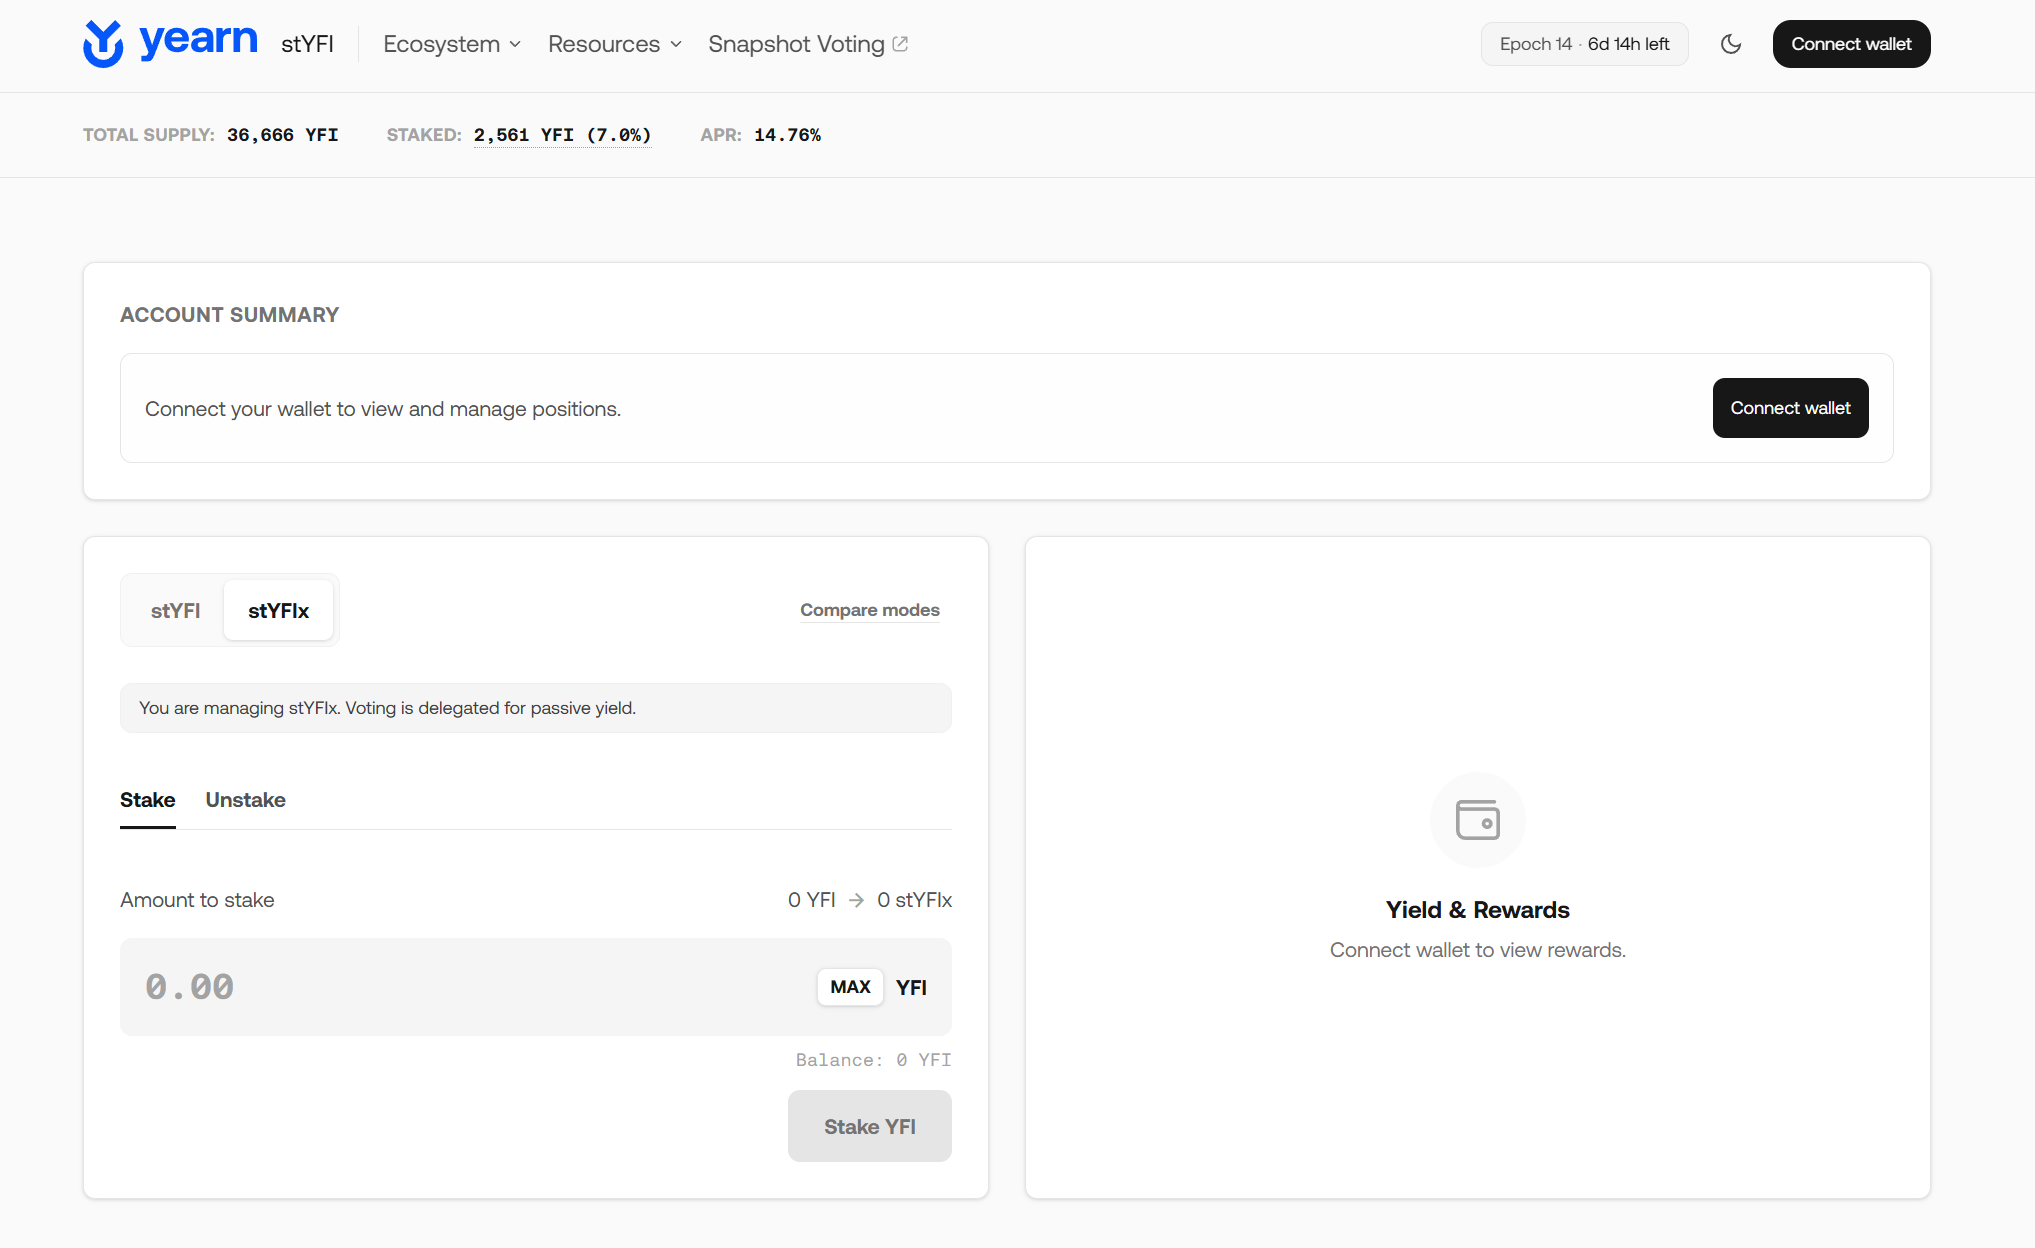The height and width of the screenshot is (1248, 2035).
Task: Click the Yearn logo icon
Action: (103, 44)
